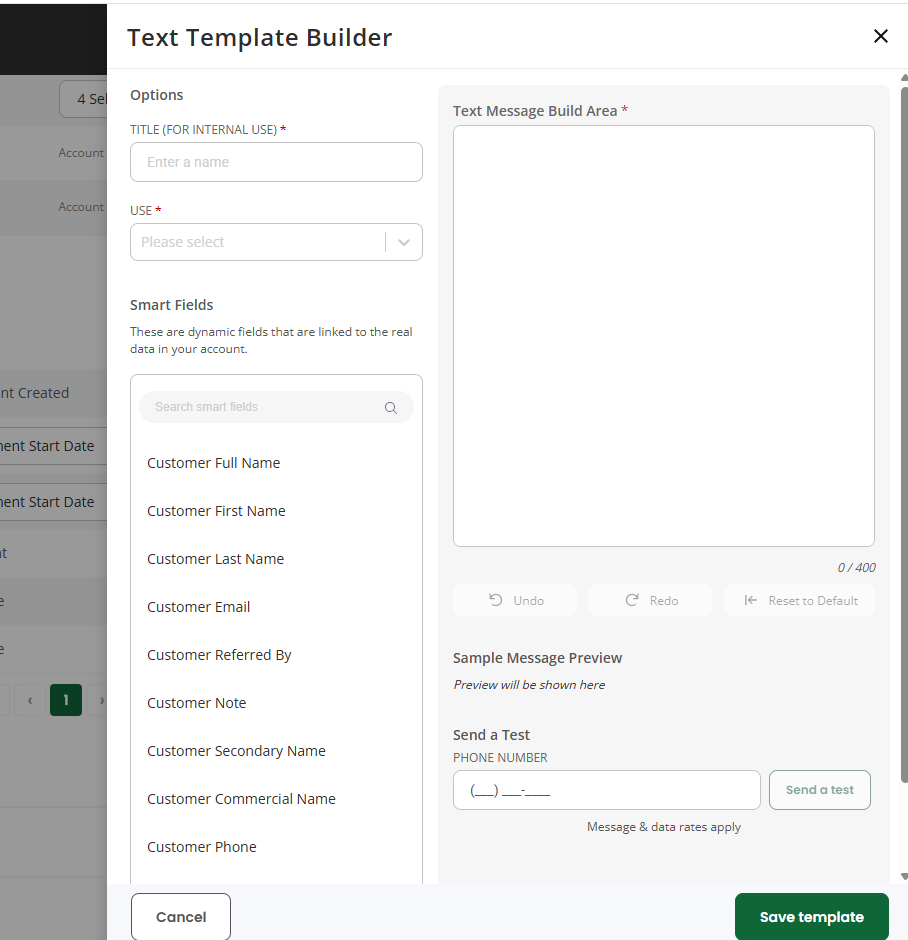Click the search magnifier icon in smart fields
The width and height of the screenshot is (908, 940).
[391, 408]
